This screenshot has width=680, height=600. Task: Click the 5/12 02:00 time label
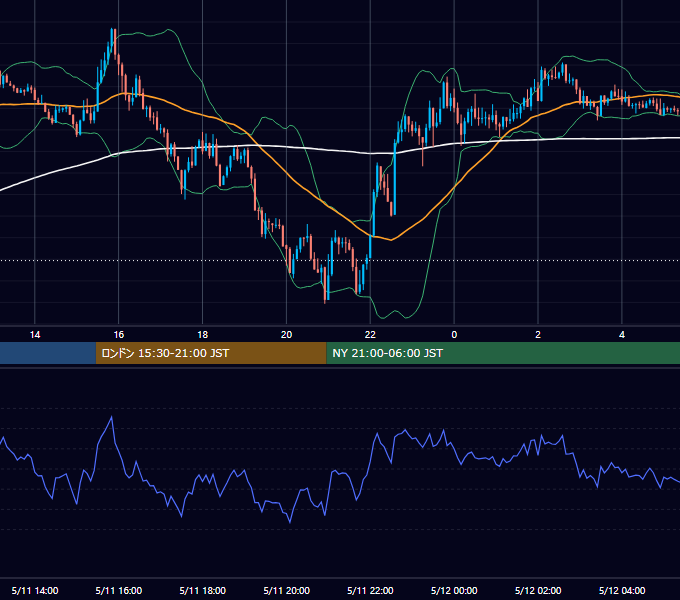coord(538,590)
